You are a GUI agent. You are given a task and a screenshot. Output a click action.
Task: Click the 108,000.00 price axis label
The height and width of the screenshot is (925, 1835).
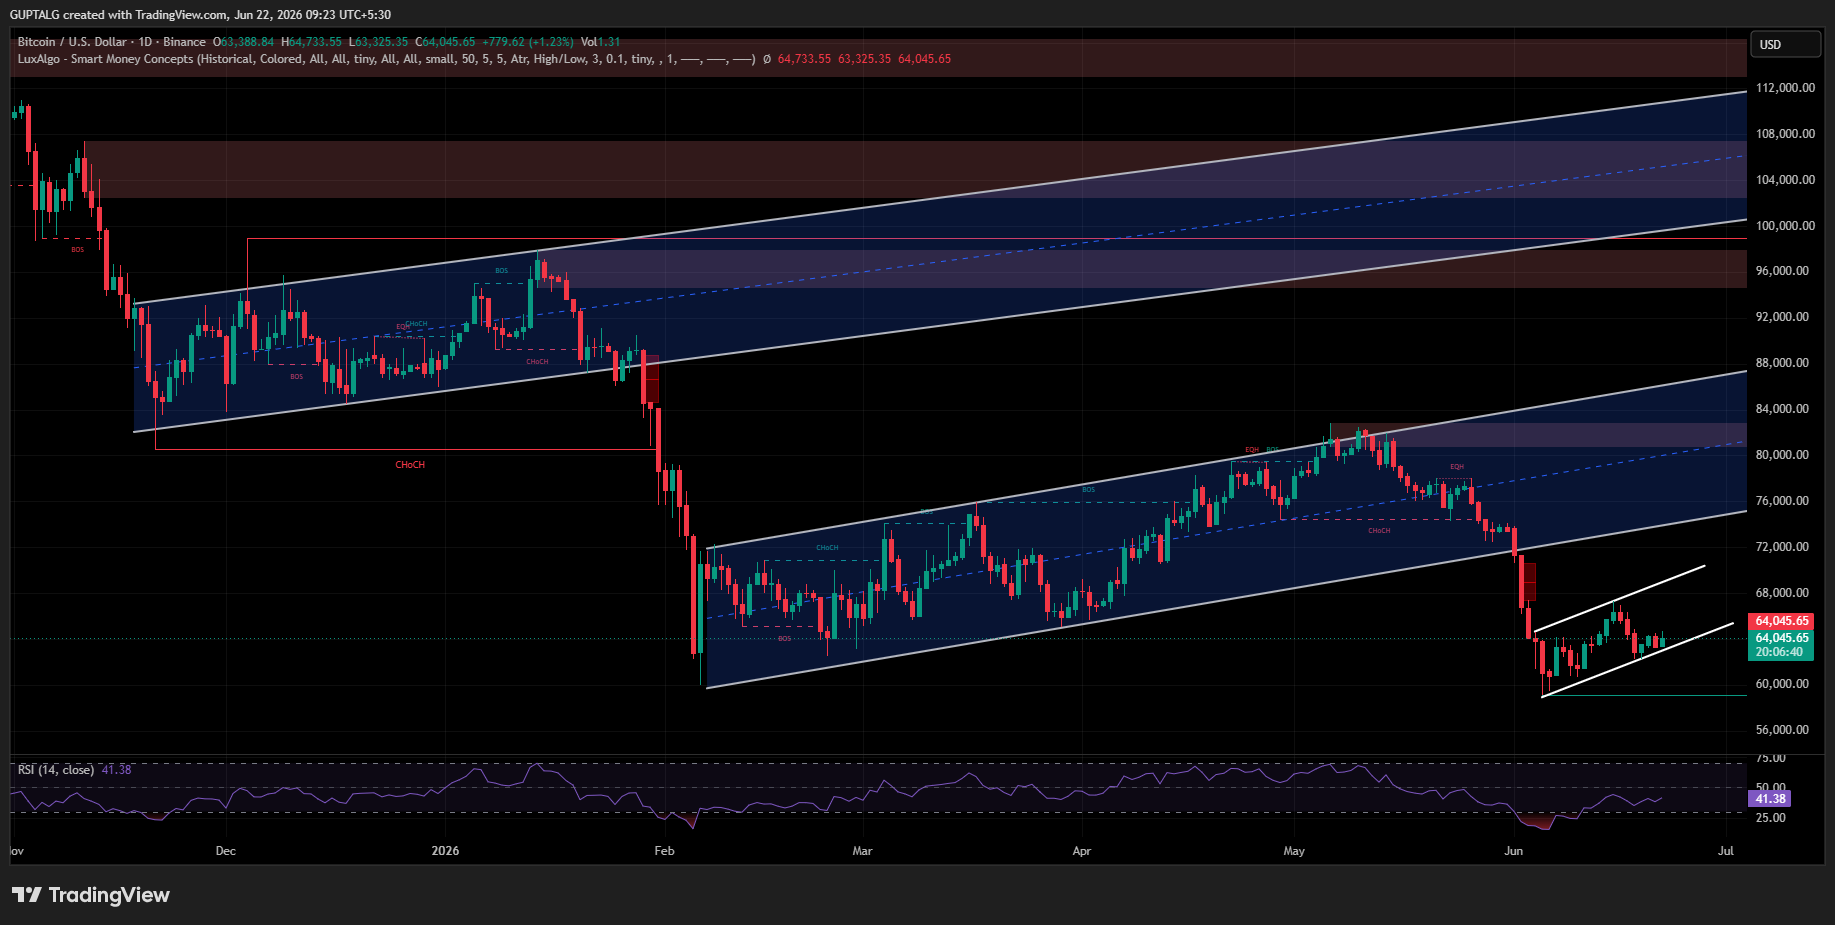click(x=1785, y=134)
